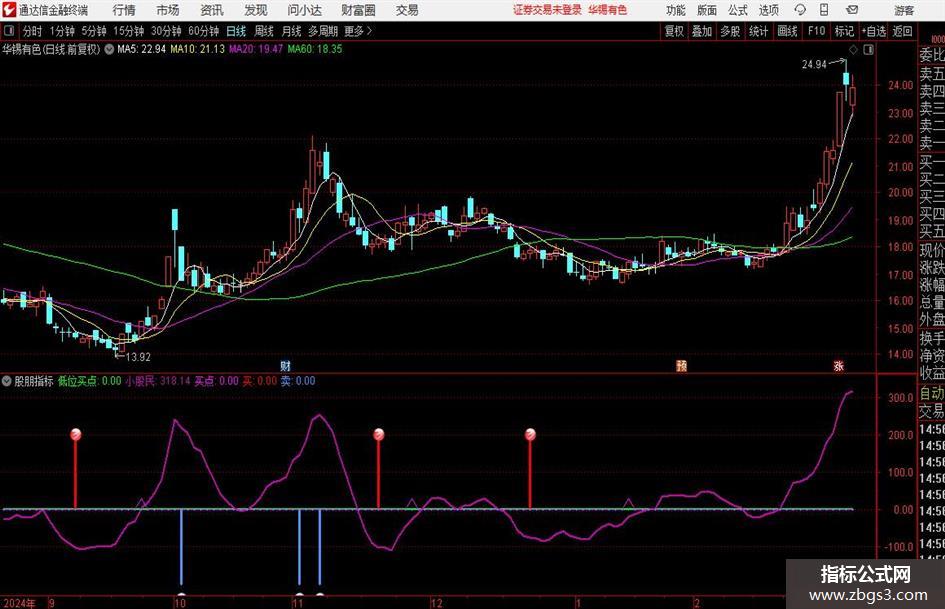Open 多周期 multi-period view

click(323, 31)
